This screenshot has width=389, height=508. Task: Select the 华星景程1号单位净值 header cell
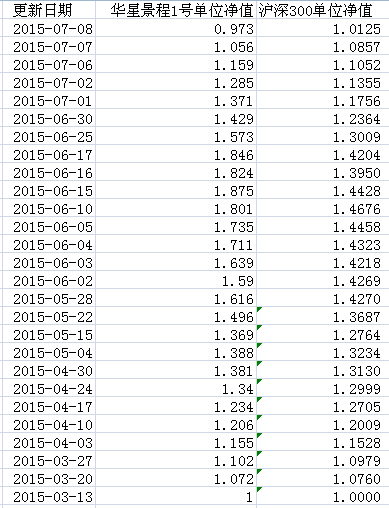pyautogui.click(x=176, y=10)
